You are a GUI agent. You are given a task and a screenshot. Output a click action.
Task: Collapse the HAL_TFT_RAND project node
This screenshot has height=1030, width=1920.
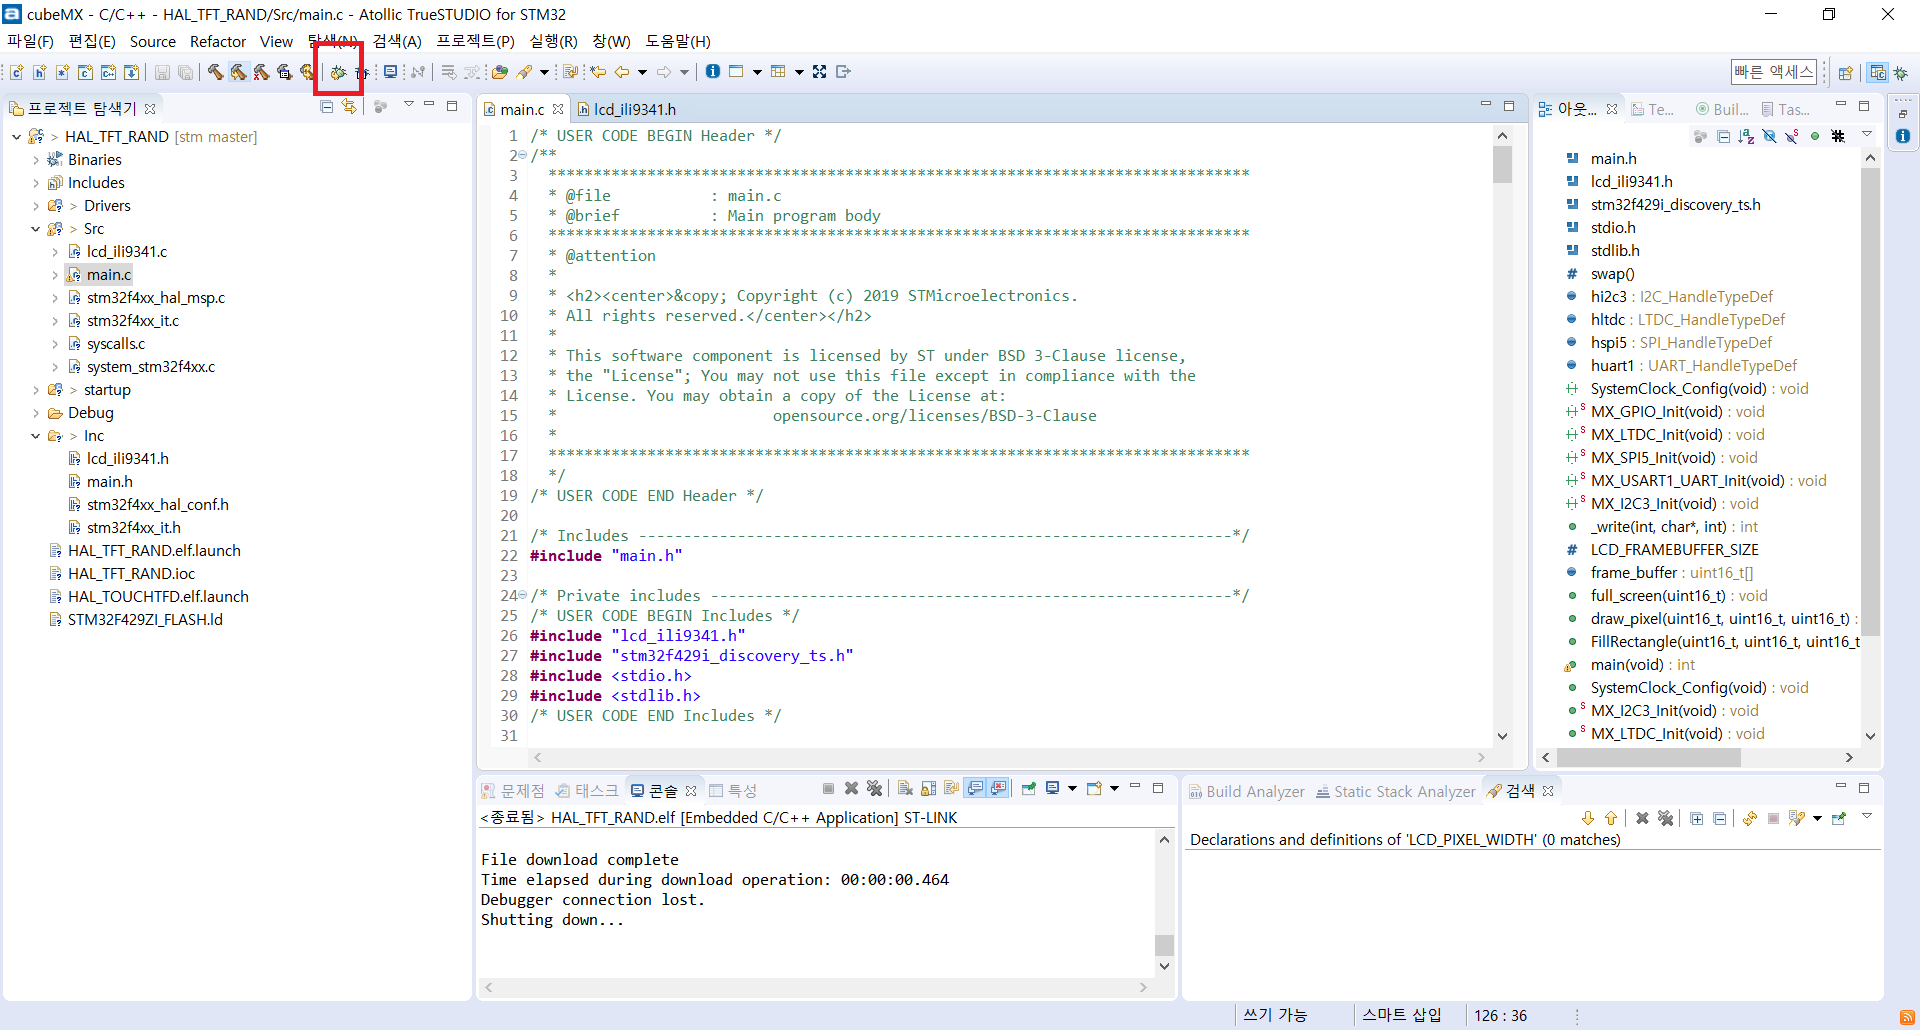click(x=17, y=137)
